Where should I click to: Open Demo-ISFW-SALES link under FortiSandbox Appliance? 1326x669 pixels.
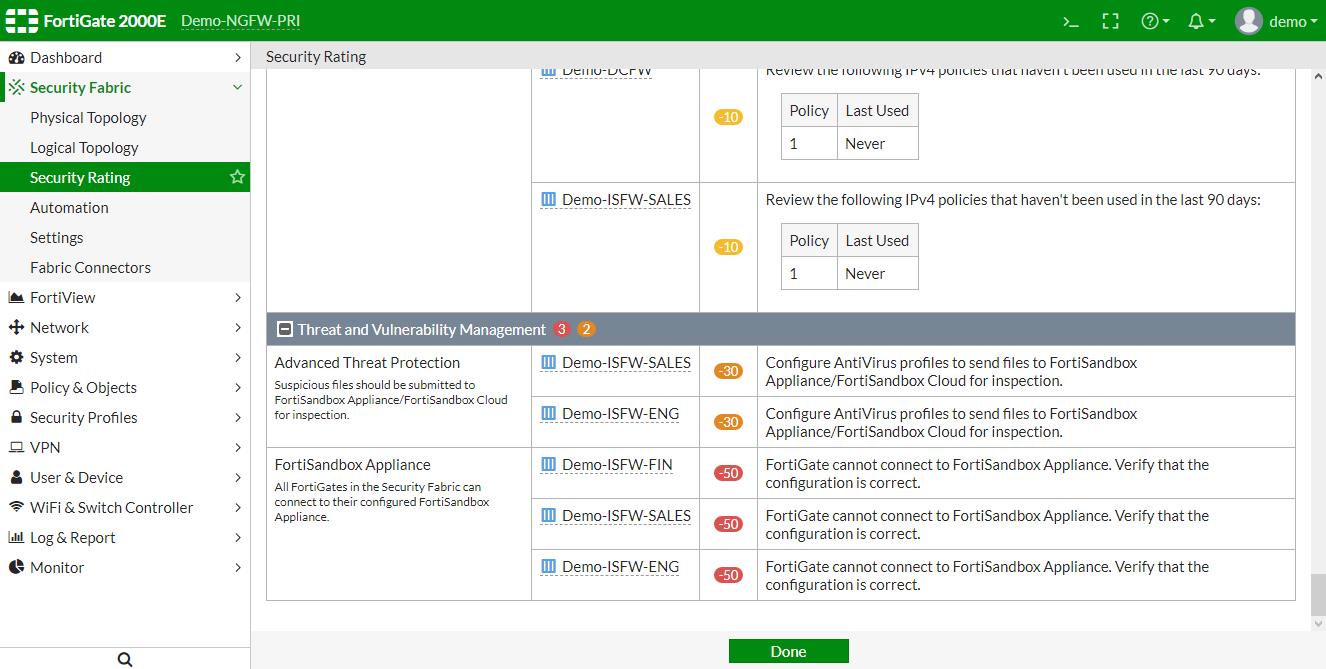click(x=626, y=516)
